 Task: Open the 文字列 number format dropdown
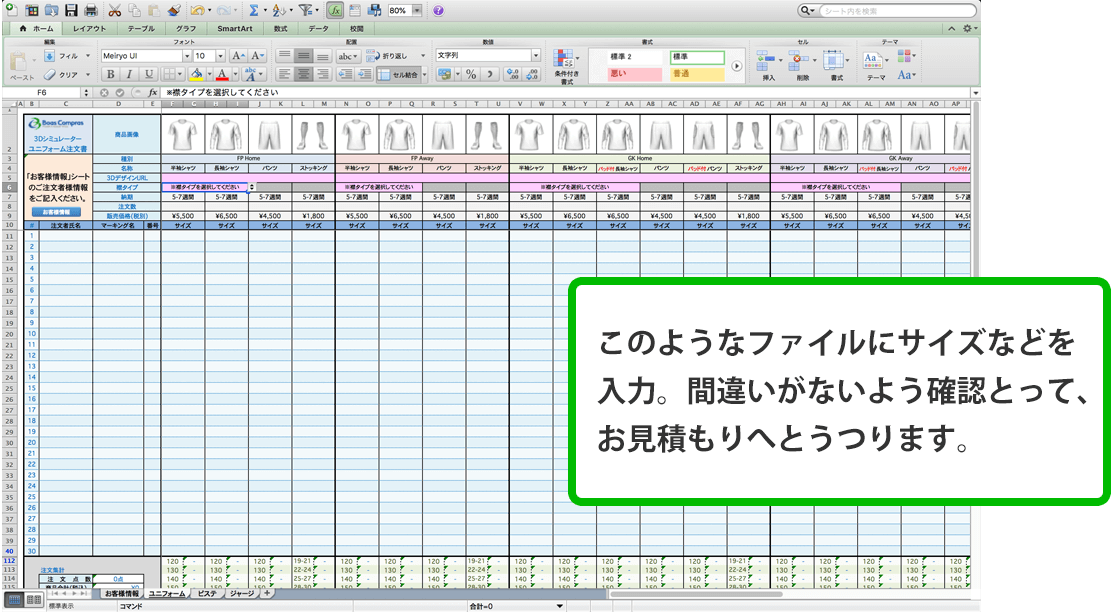click(x=536, y=56)
